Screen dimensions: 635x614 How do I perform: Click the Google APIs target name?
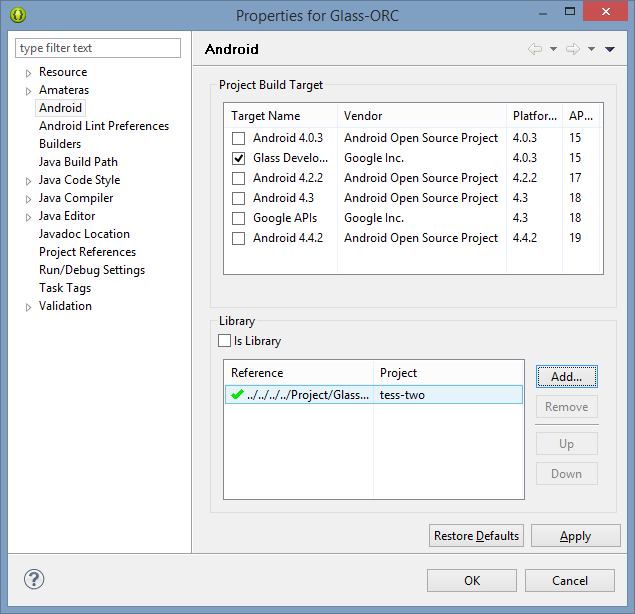tap(285, 218)
